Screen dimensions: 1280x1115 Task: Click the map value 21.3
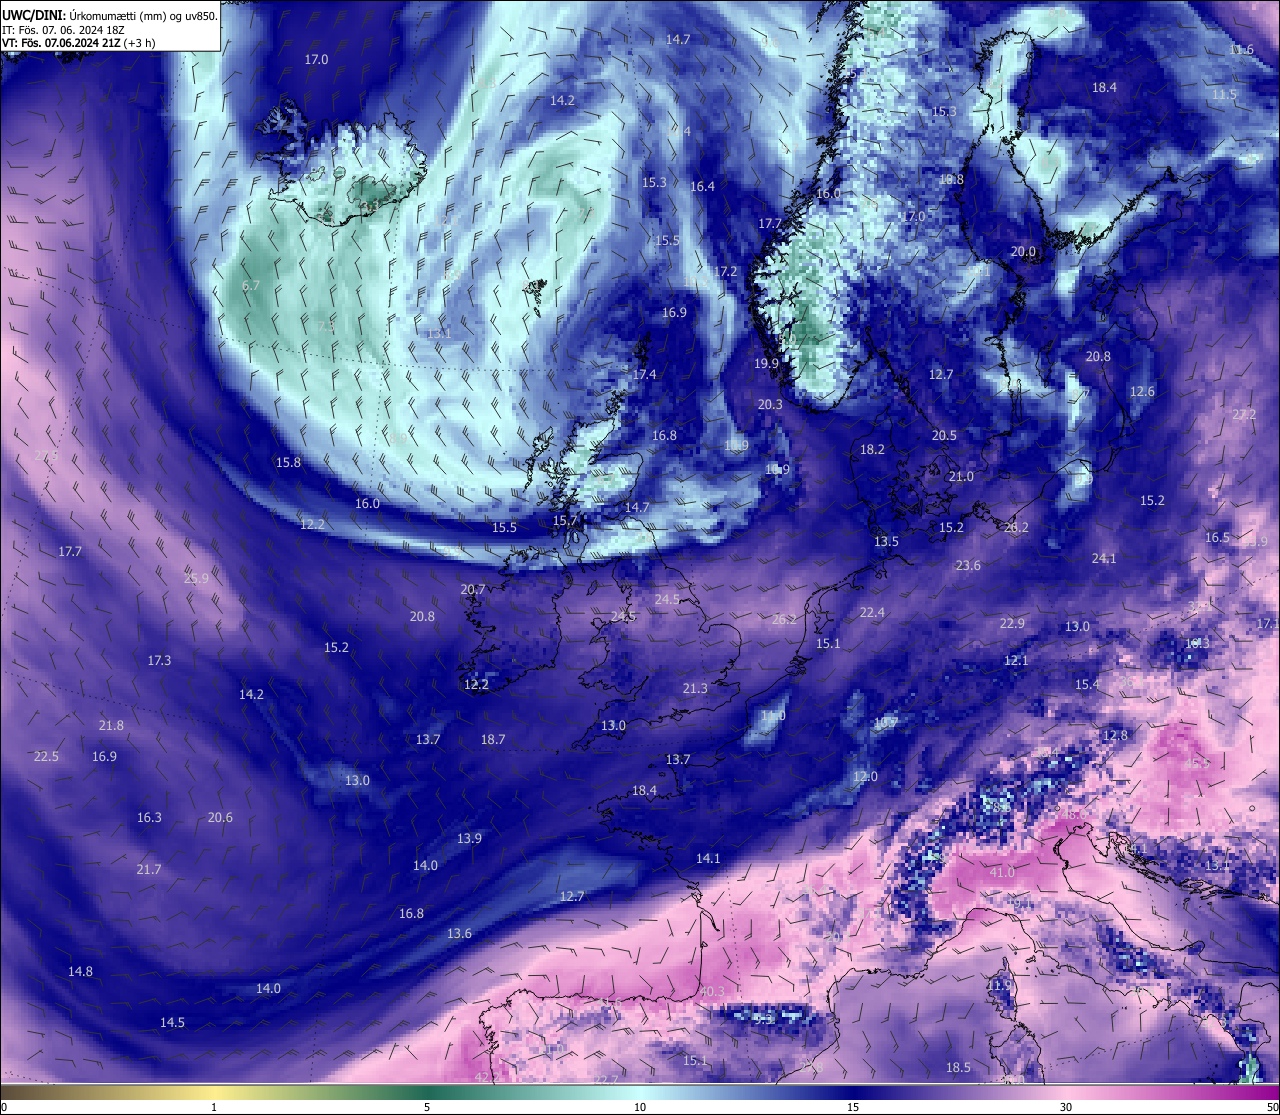click(695, 688)
